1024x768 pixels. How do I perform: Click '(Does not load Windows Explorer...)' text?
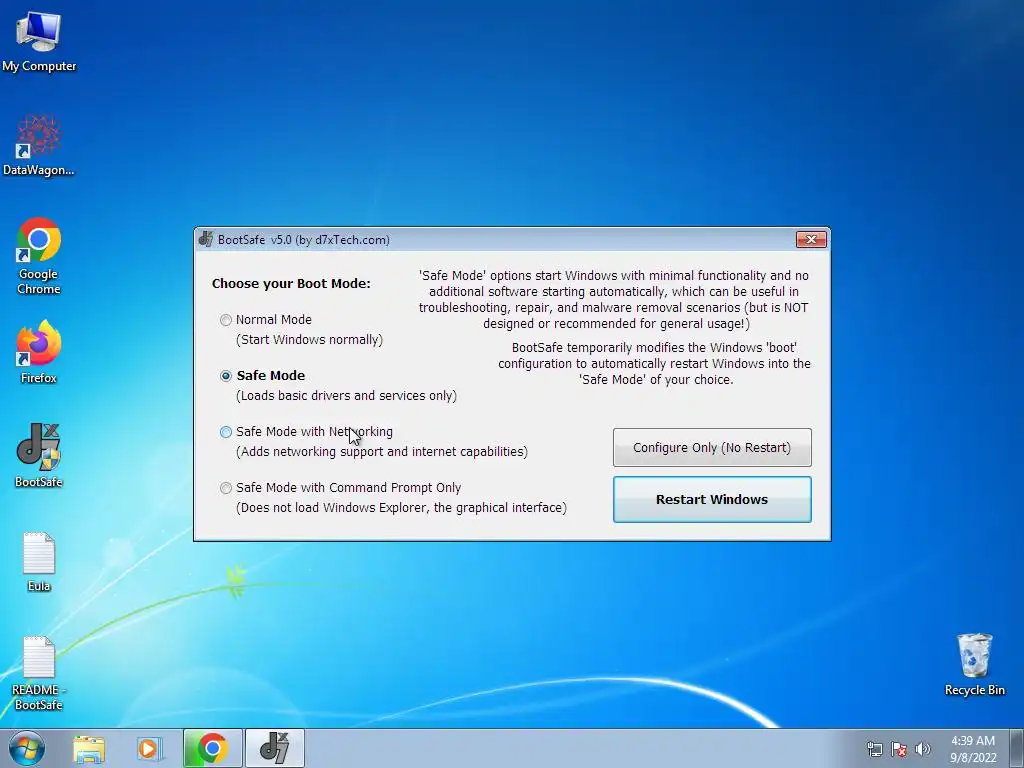point(401,507)
